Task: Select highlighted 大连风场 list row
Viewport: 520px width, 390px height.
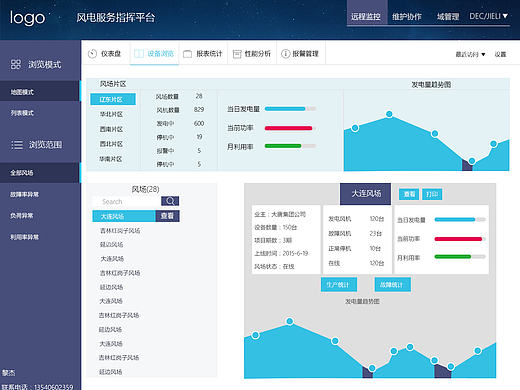Action: click(x=124, y=216)
